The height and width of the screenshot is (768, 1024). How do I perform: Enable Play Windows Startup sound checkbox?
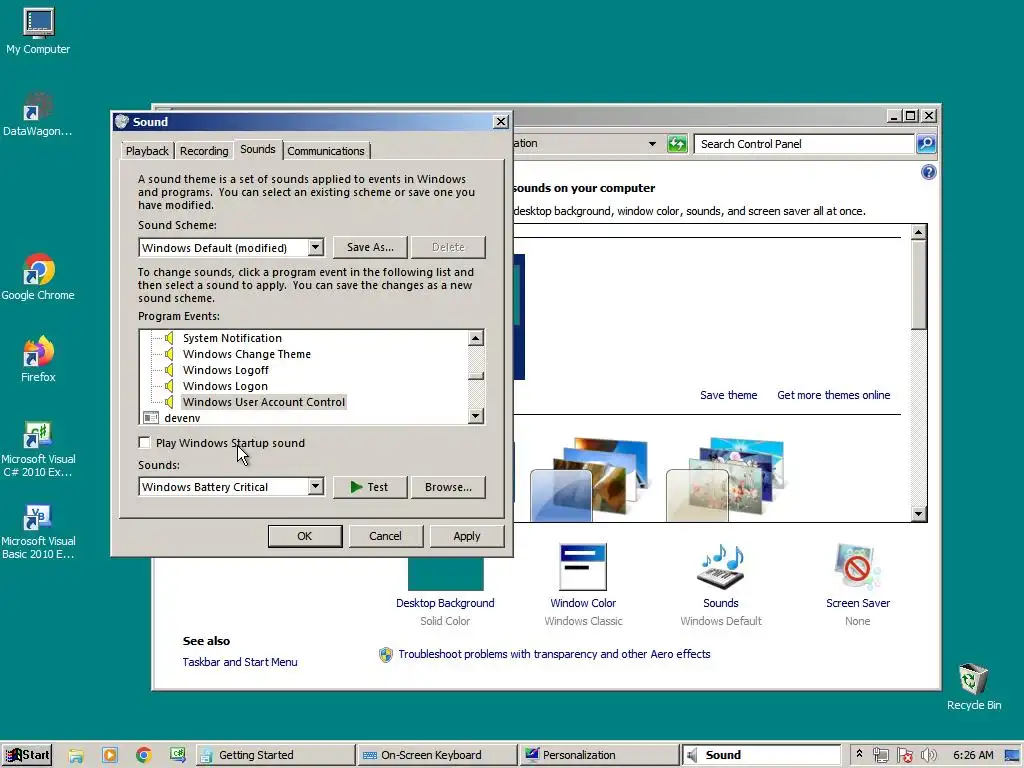[144, 442]
